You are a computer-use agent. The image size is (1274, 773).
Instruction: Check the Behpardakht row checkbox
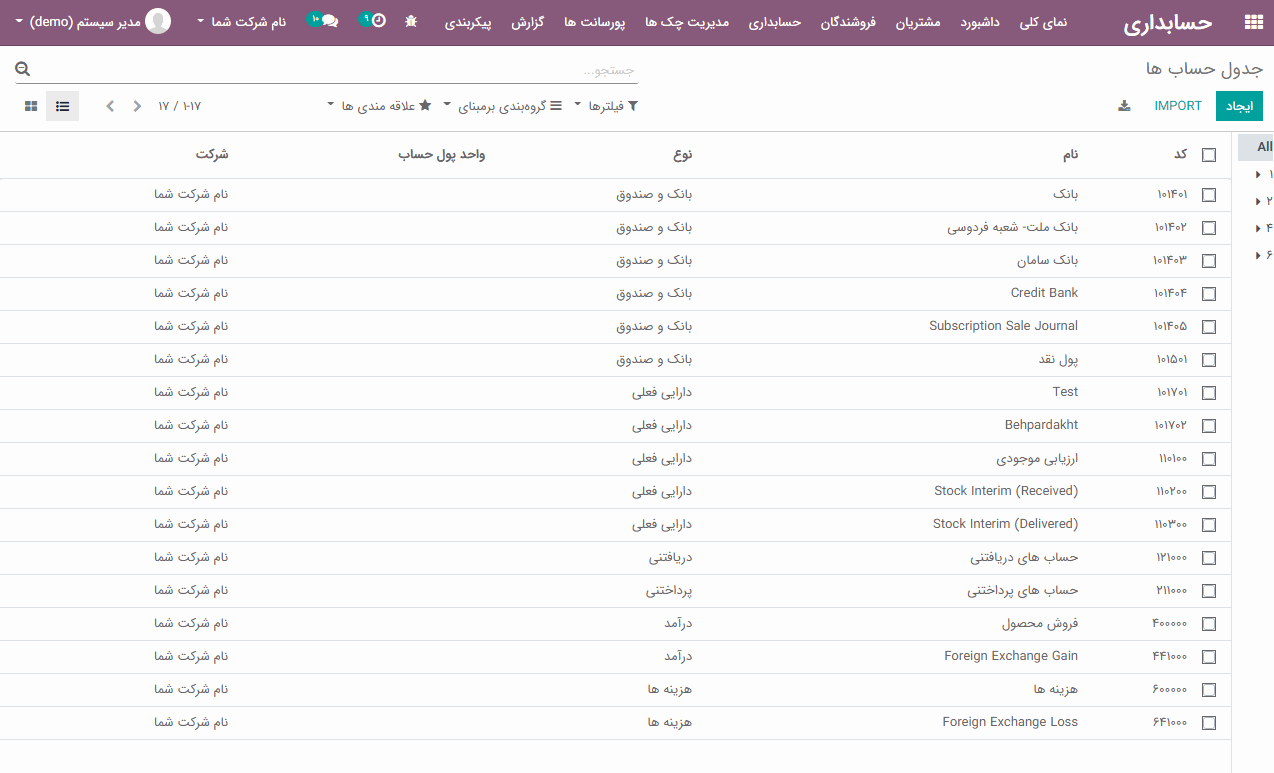click(x=1209, y=426)
